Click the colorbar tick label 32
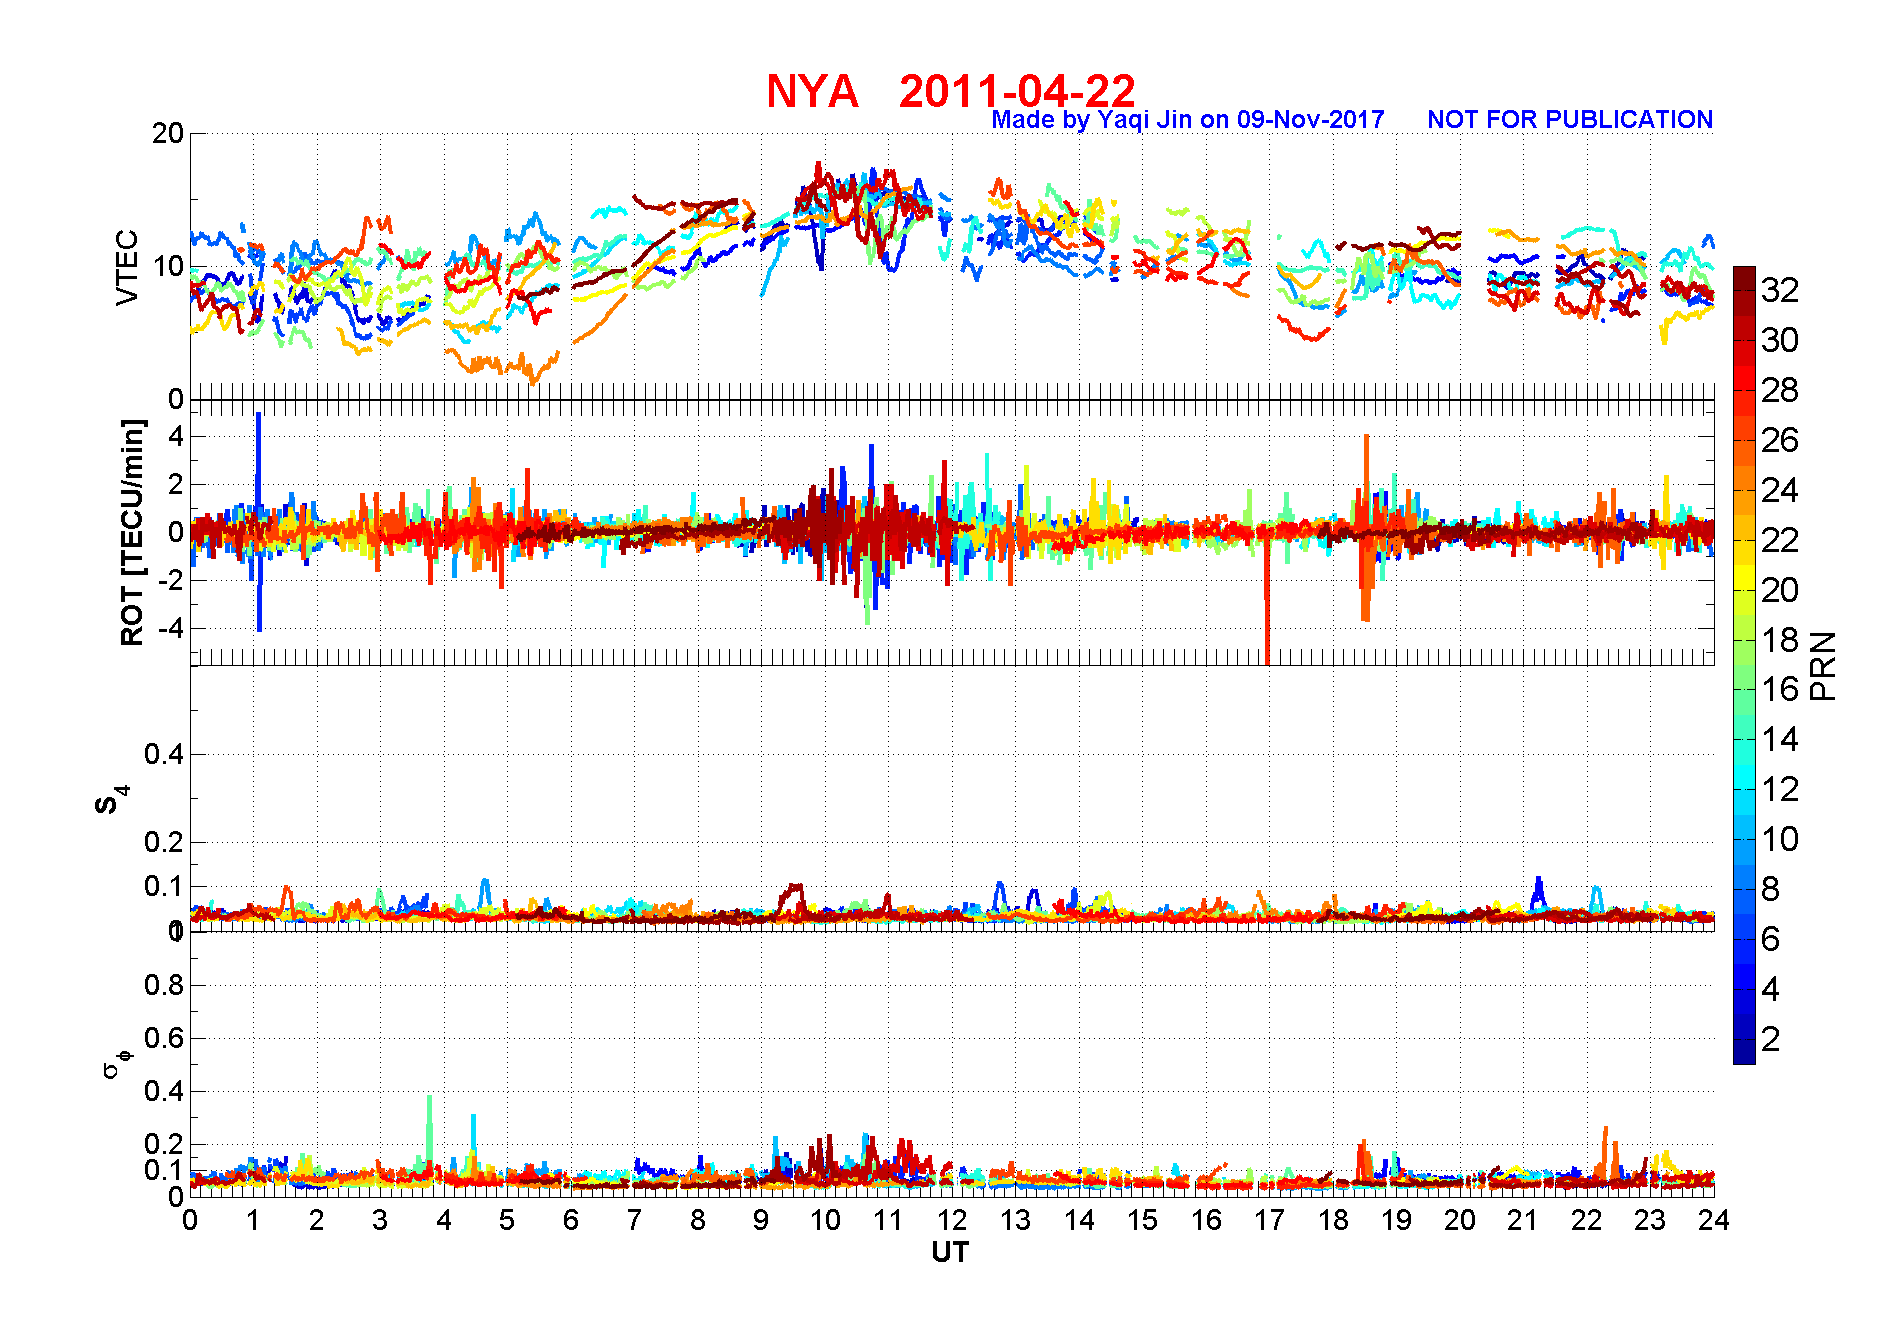This screenshot has width=1904, height=1330. pyautogui.click(x=1780, y=290)
